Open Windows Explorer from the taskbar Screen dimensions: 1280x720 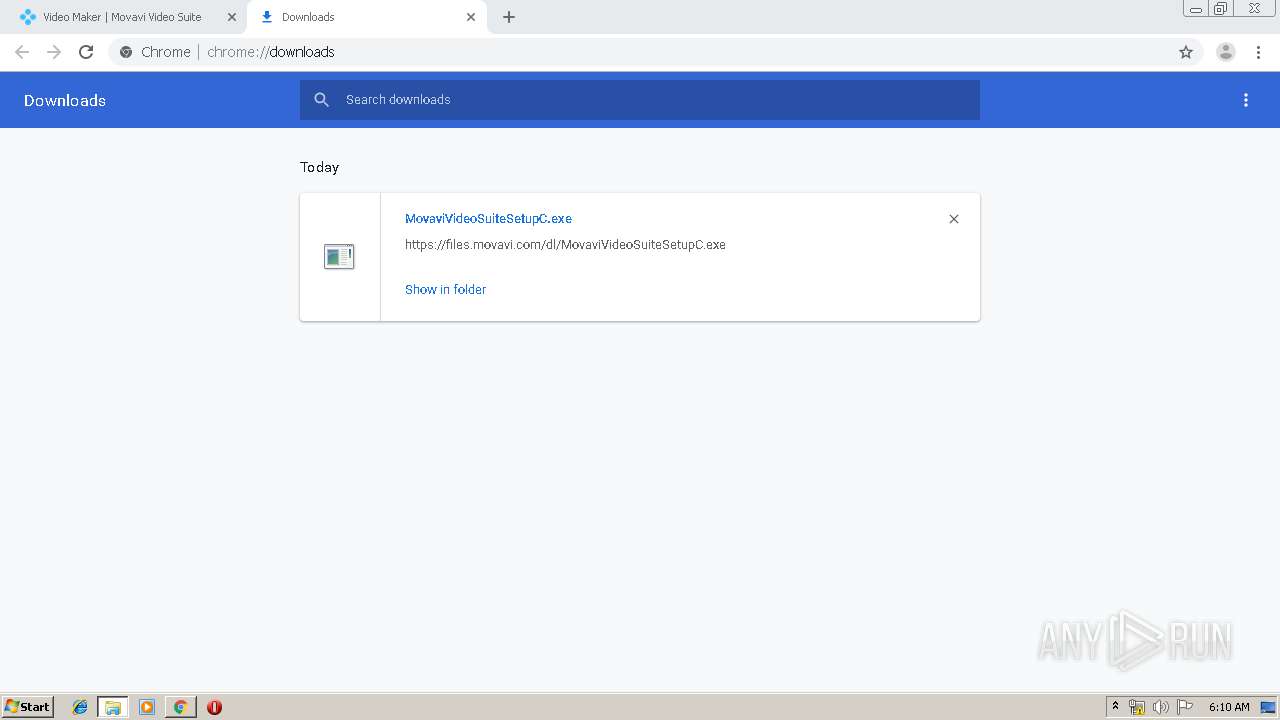click(x=113, y=707)
